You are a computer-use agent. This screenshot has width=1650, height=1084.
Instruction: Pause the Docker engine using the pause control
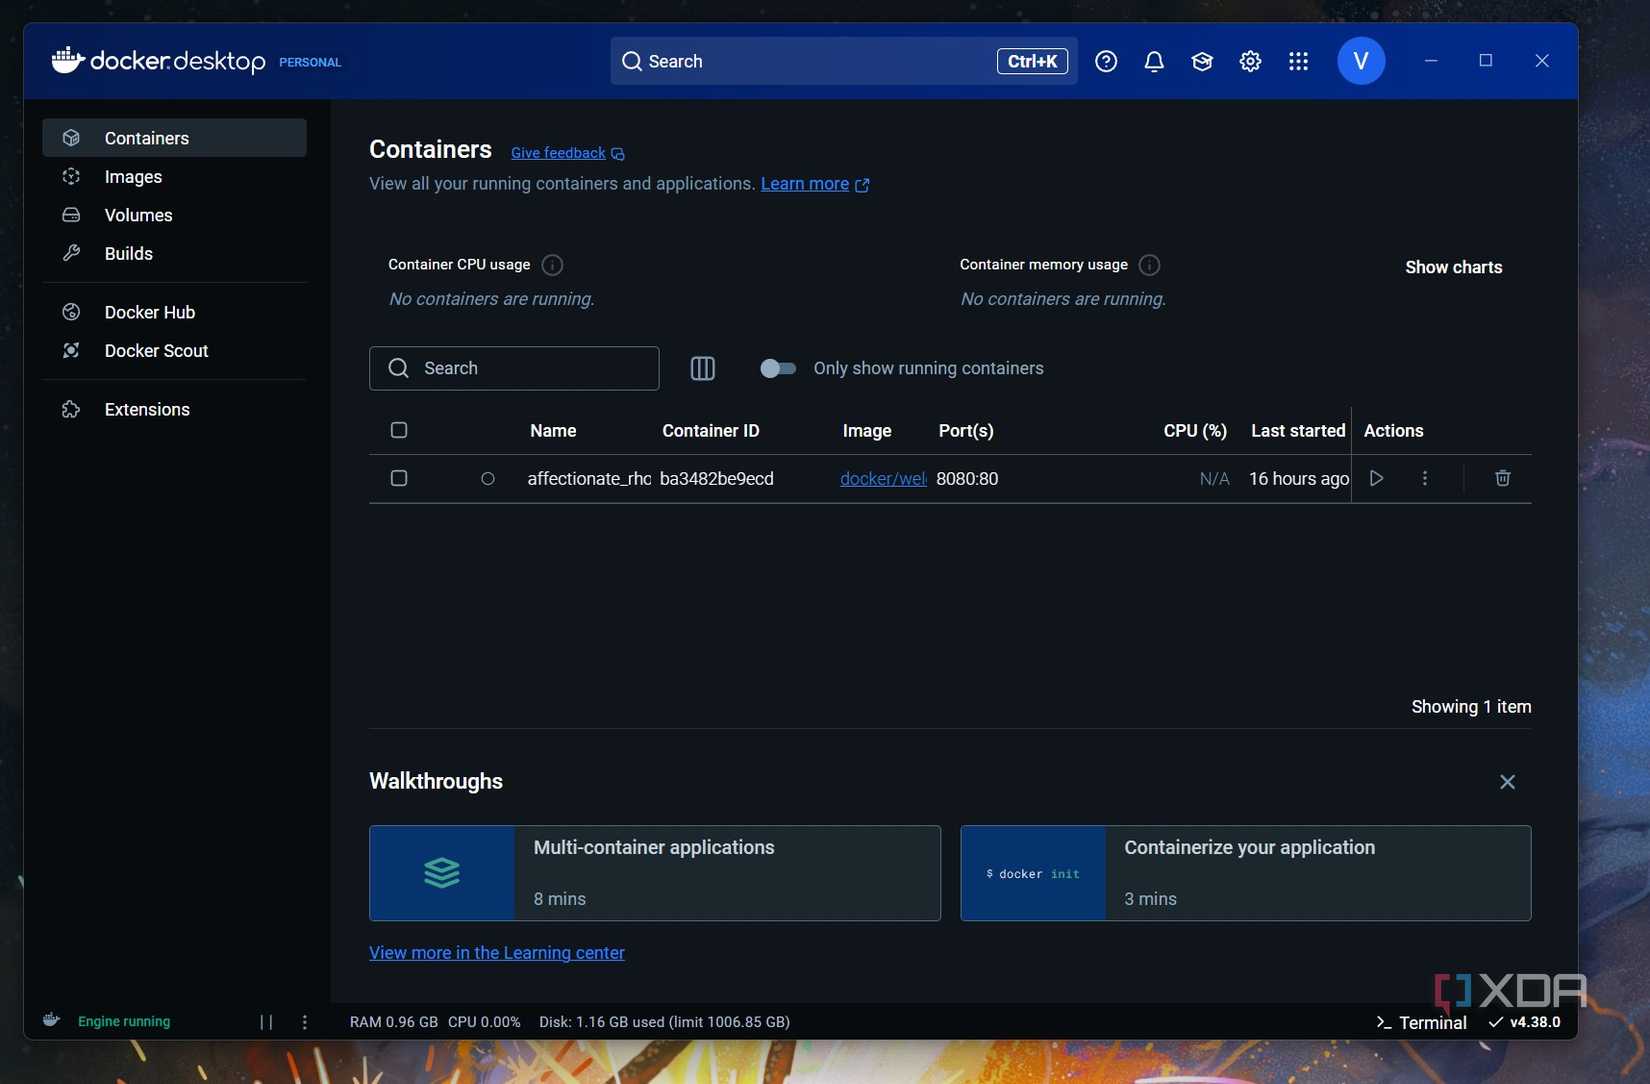tap(265, 1022)
